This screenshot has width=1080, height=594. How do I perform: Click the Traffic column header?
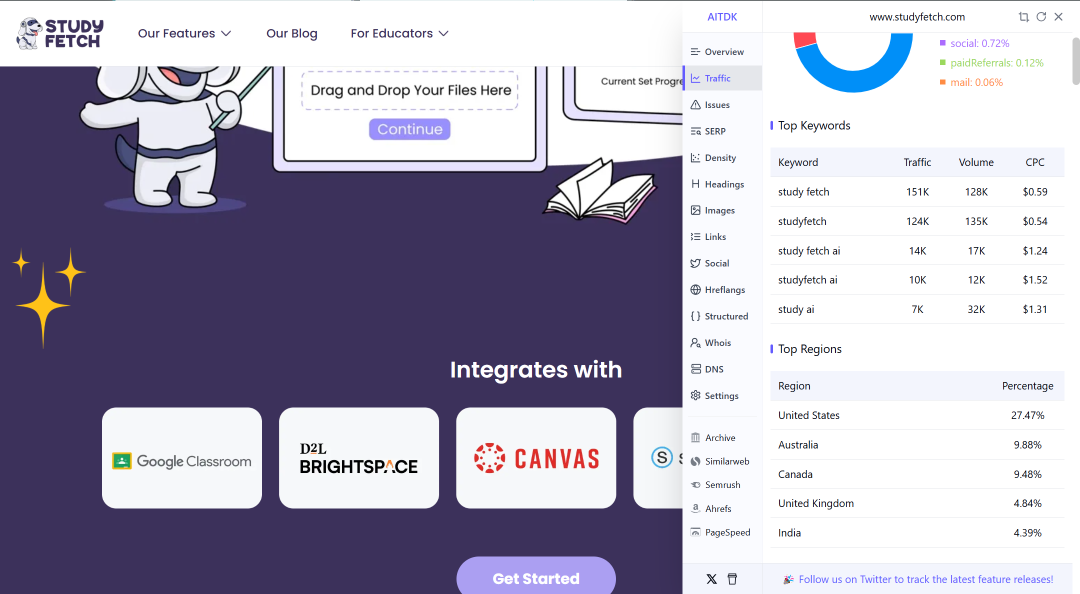pyautogui.click(x=917, y=163)
